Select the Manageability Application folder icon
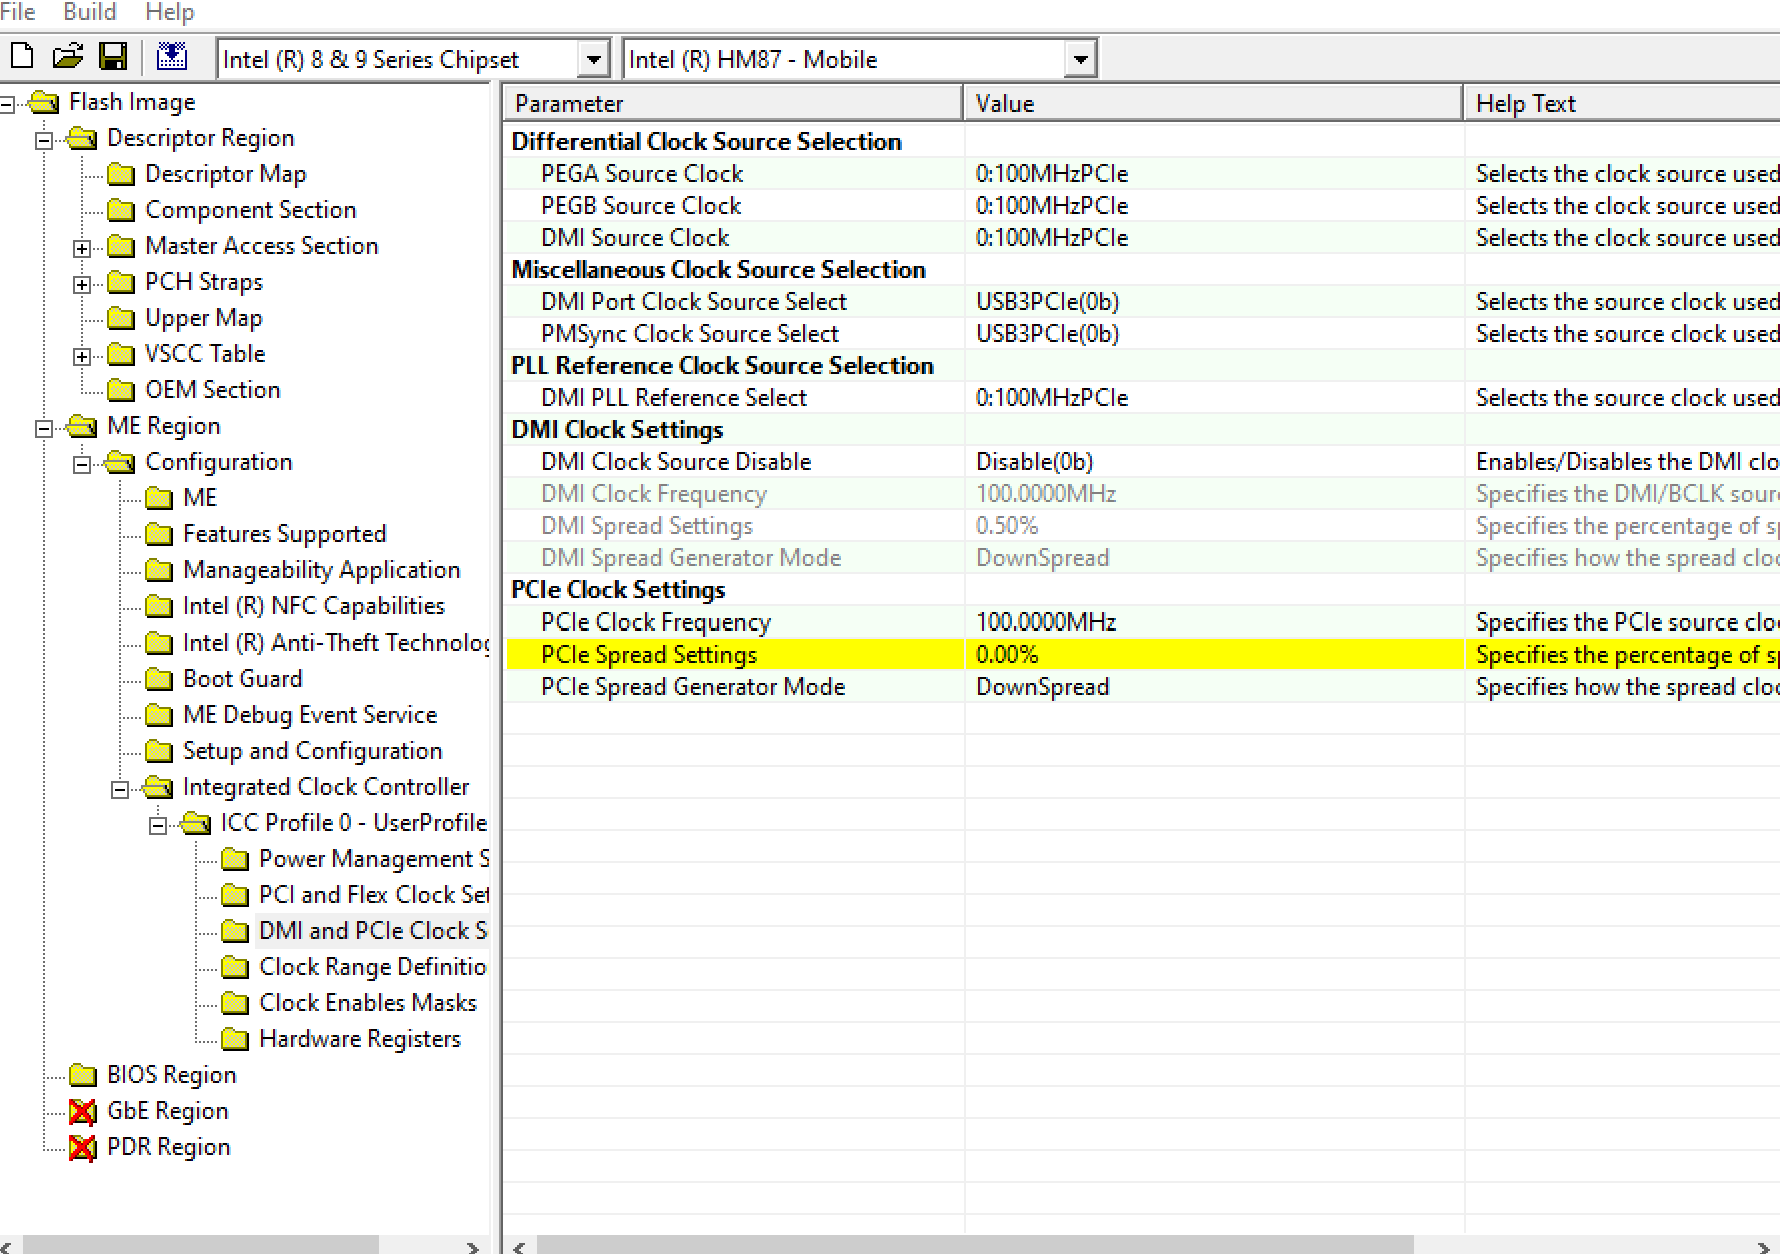The image size is (1780, 1254). 159,571
